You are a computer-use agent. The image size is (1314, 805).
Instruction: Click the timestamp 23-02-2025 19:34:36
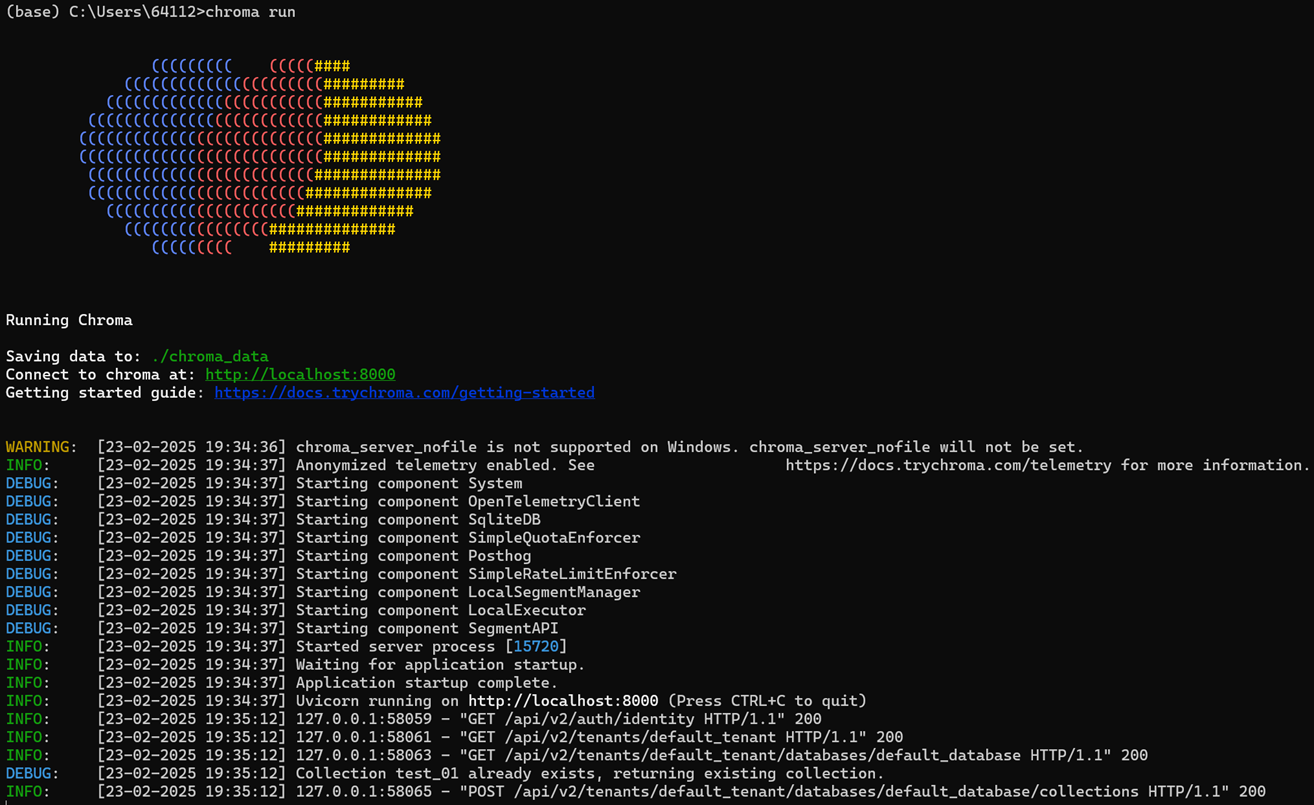[192, 447]
